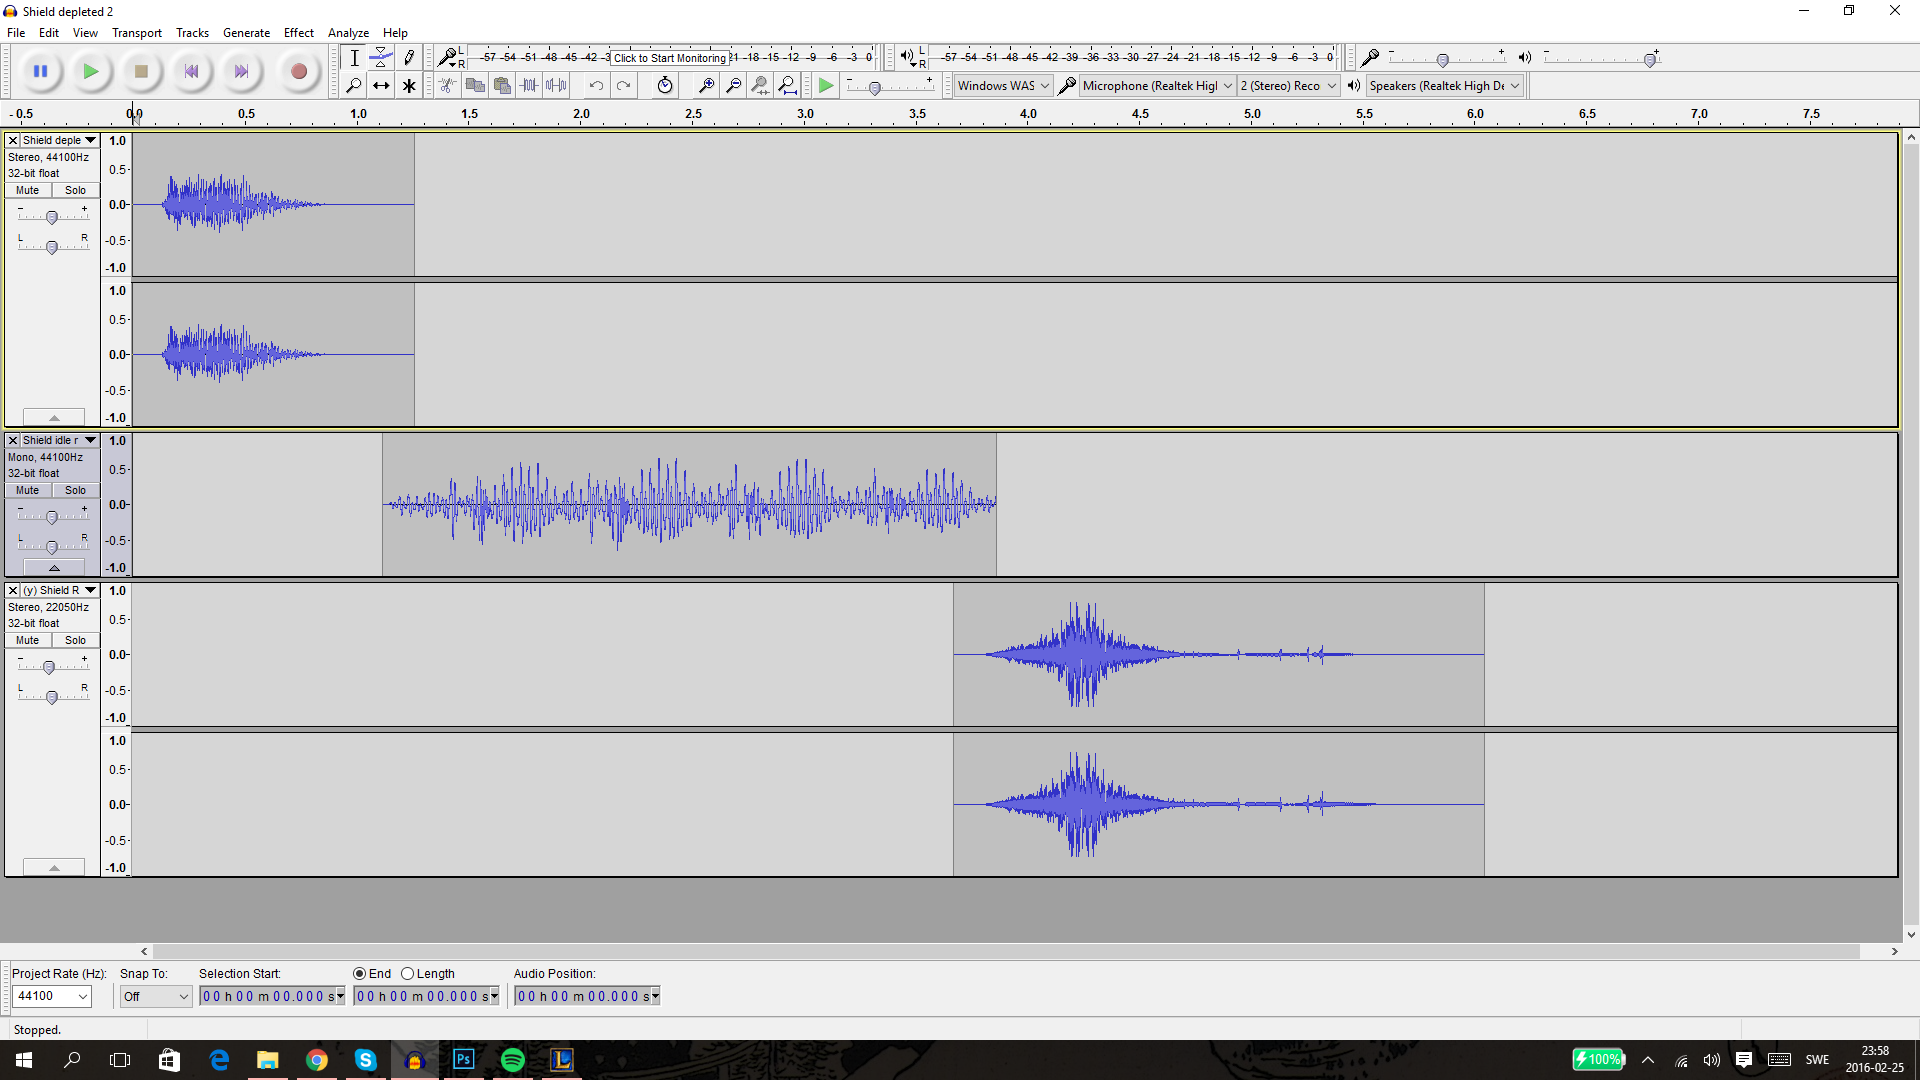The height and width of the screenshot is (1080, 1920).
Task: Click Fit Project zoom icon
Action: 788,86
